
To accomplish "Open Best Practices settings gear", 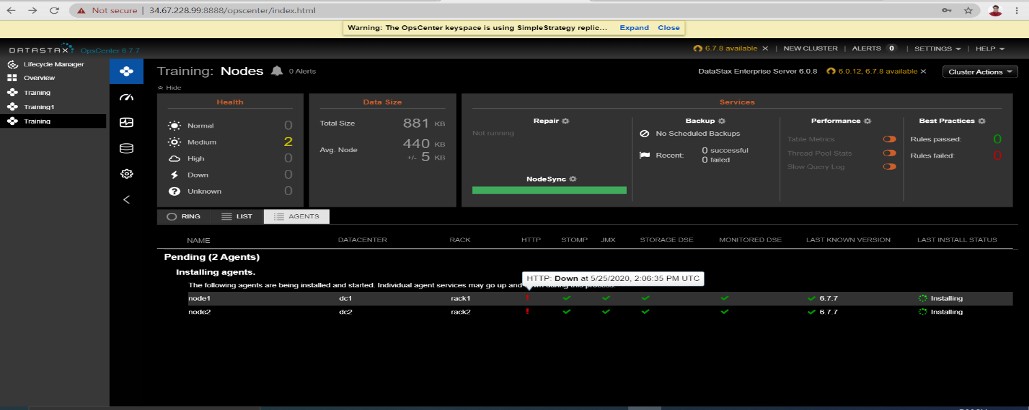I will (x=982, y=121).
